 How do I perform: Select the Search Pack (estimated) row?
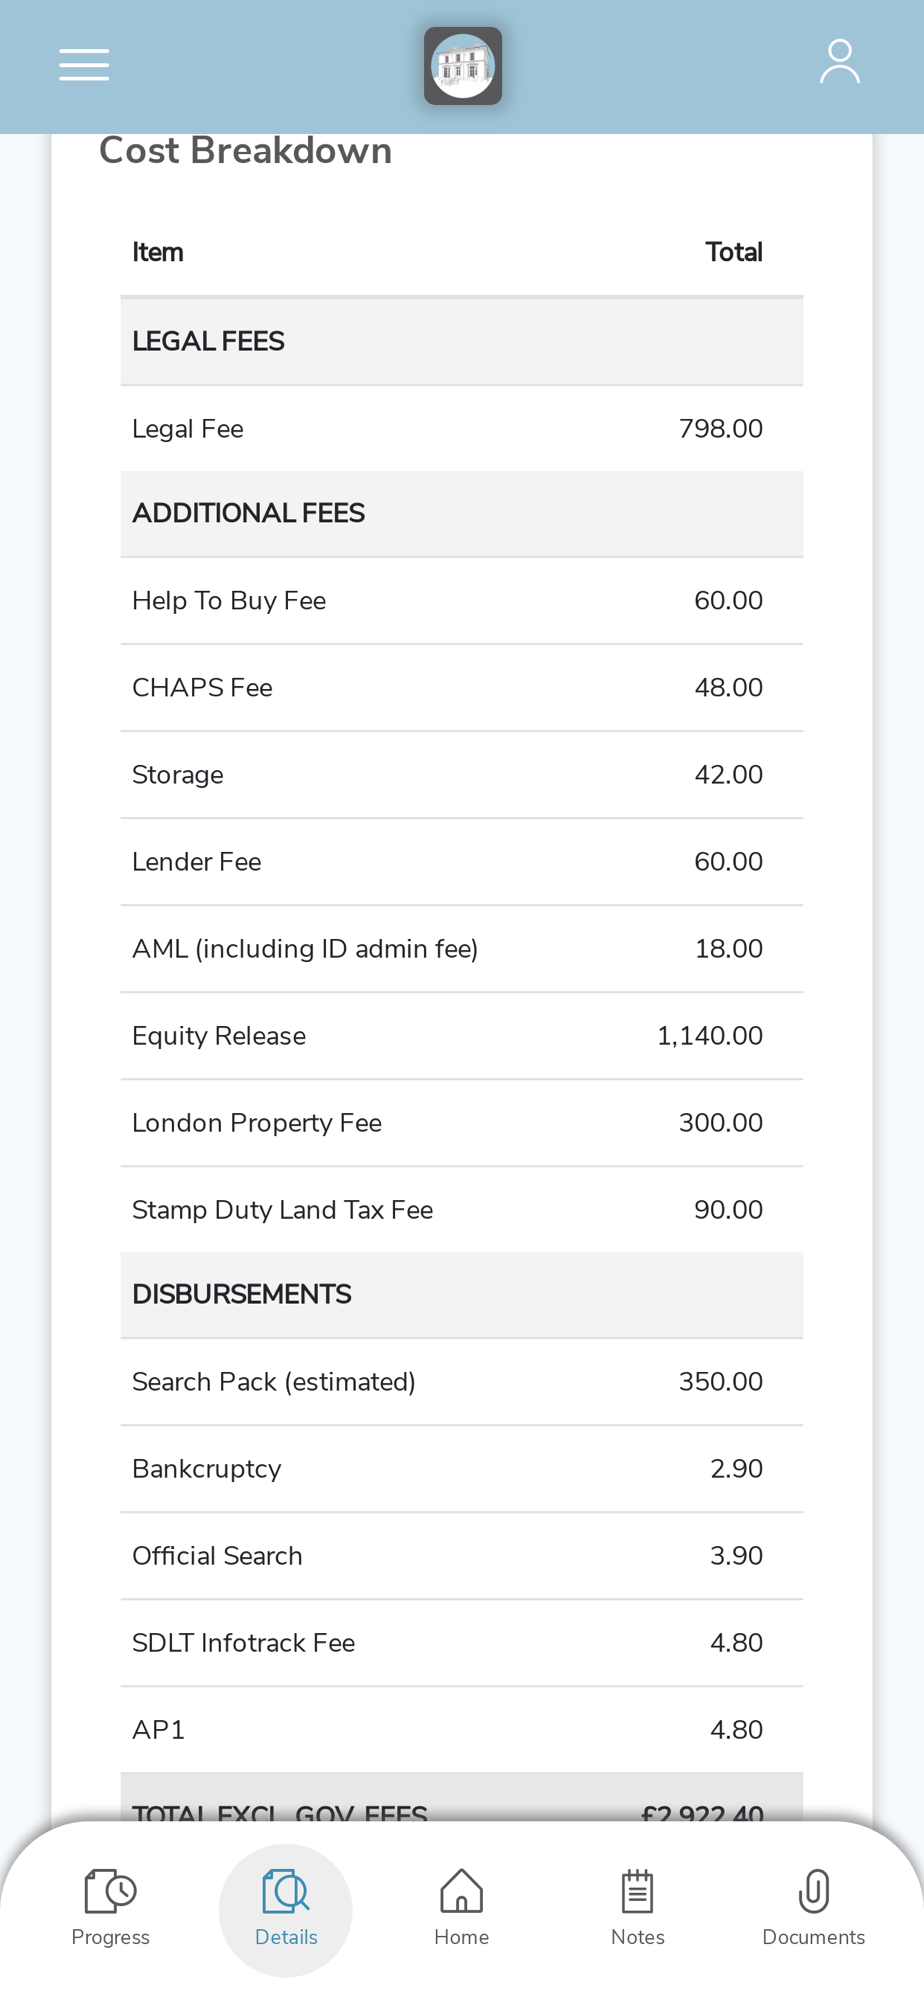point(462,1382)
